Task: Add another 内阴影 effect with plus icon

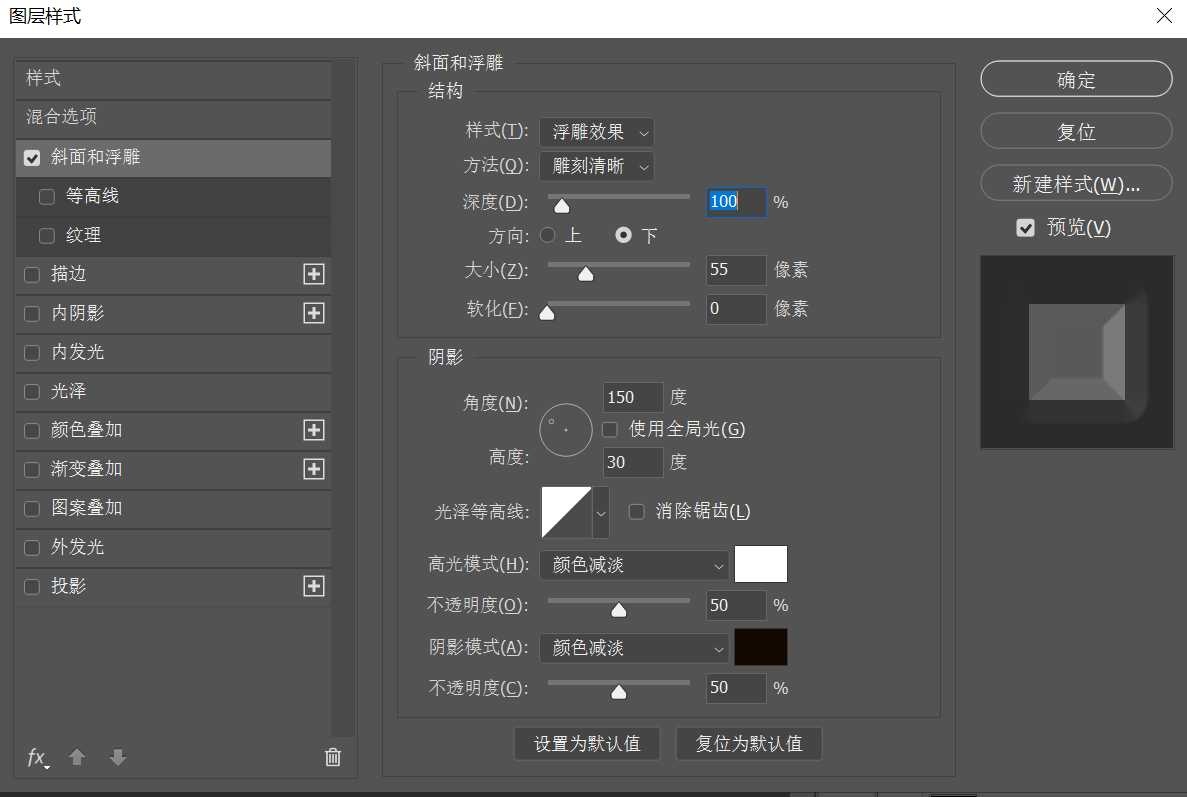Action: click(x=313, y=313)
